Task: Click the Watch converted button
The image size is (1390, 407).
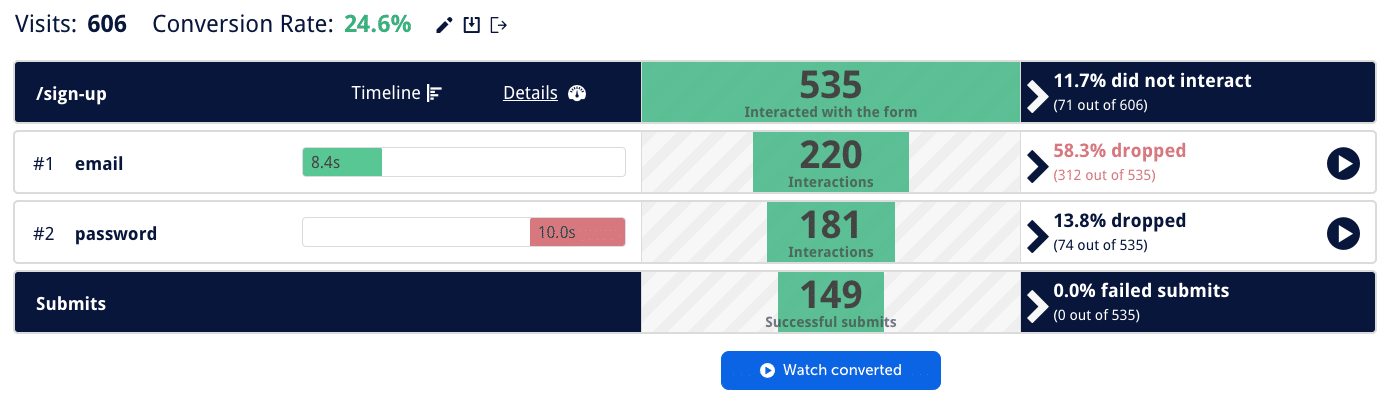Action: [x=831, y=370]
